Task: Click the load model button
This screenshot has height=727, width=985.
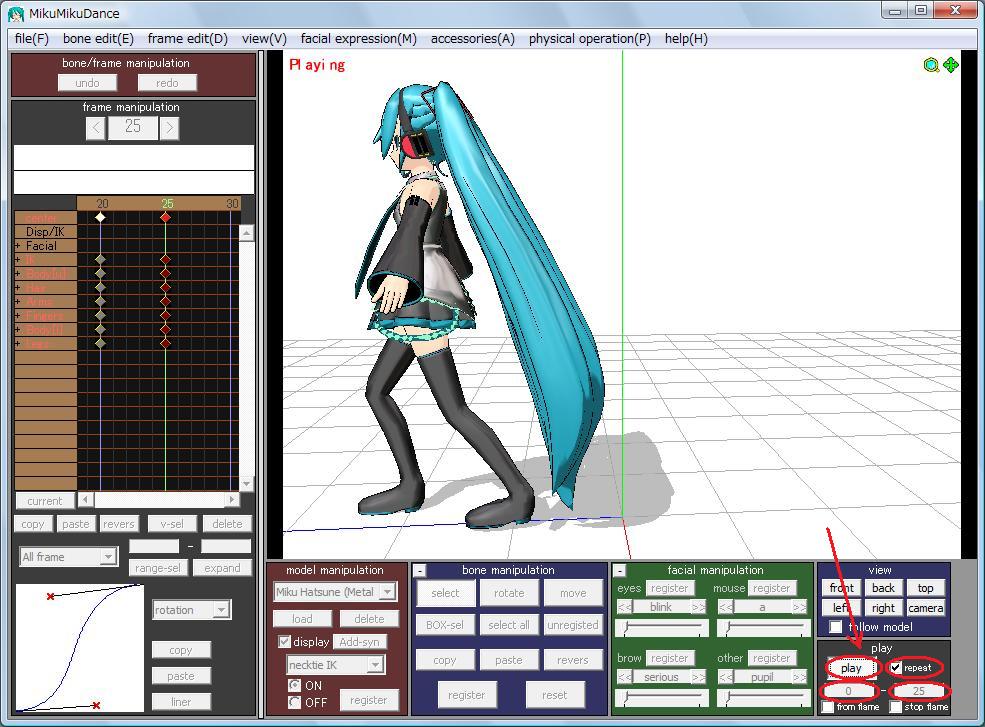Action: point(302,619)
